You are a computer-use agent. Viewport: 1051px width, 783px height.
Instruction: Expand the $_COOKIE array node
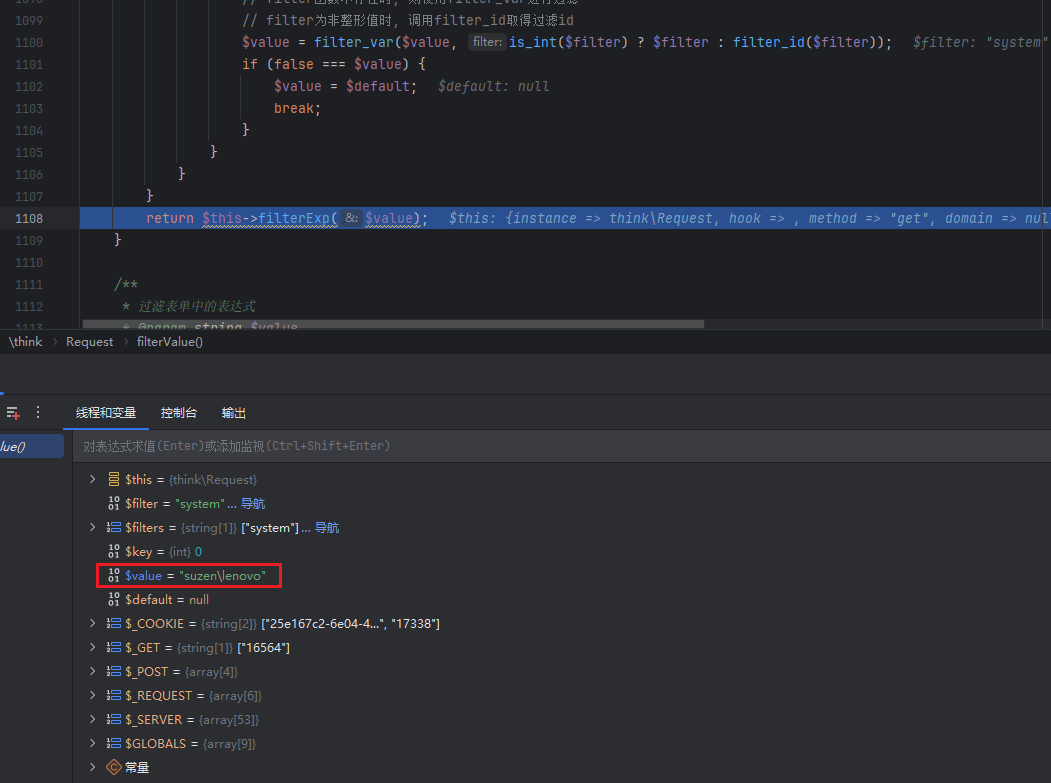point(92,623)
